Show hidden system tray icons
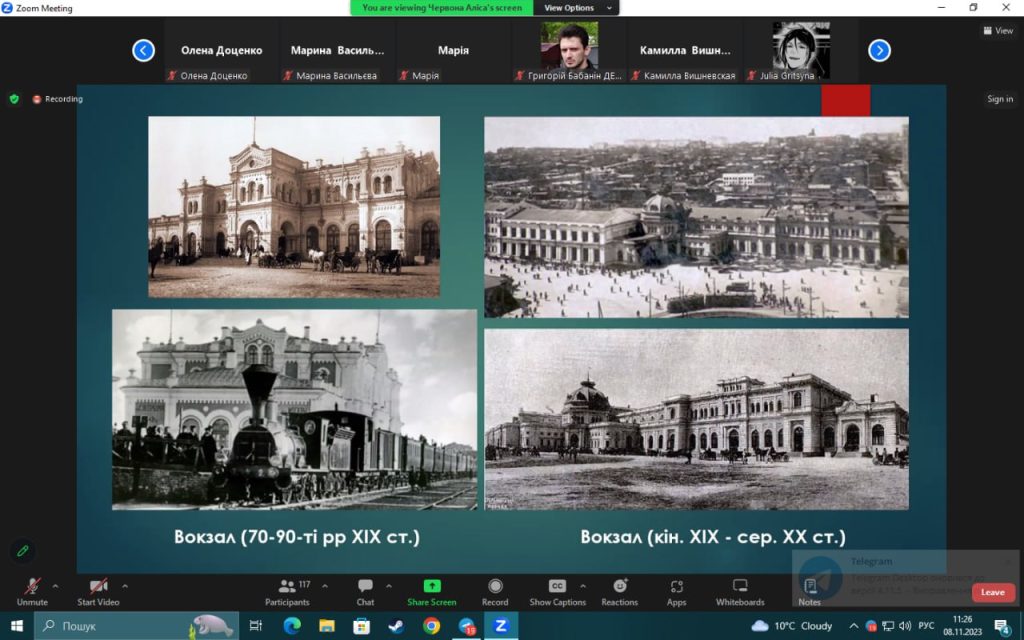 [x=854, y=626]
